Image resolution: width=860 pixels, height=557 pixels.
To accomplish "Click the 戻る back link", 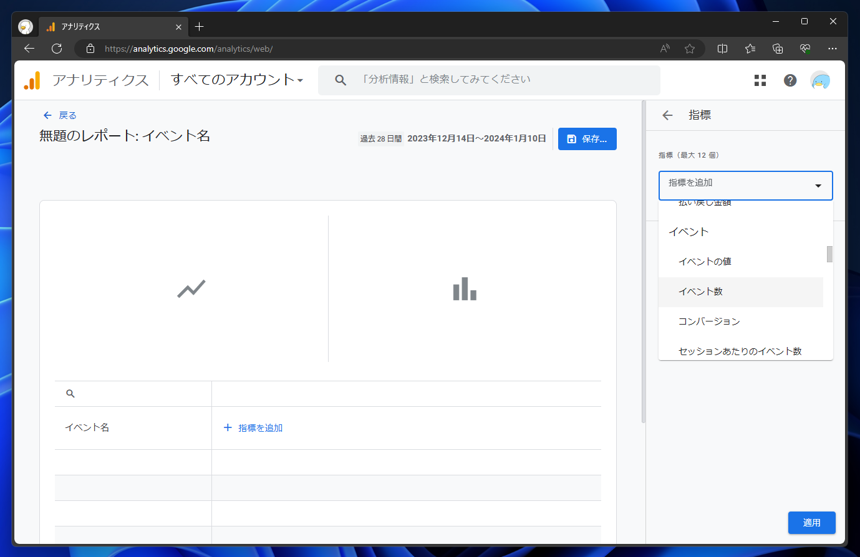I will 60,115.
